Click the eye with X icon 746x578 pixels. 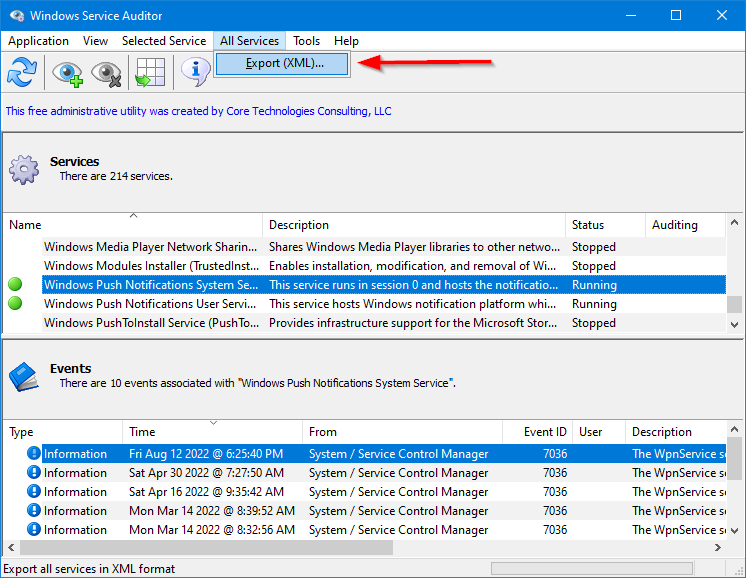pos(106,74)
